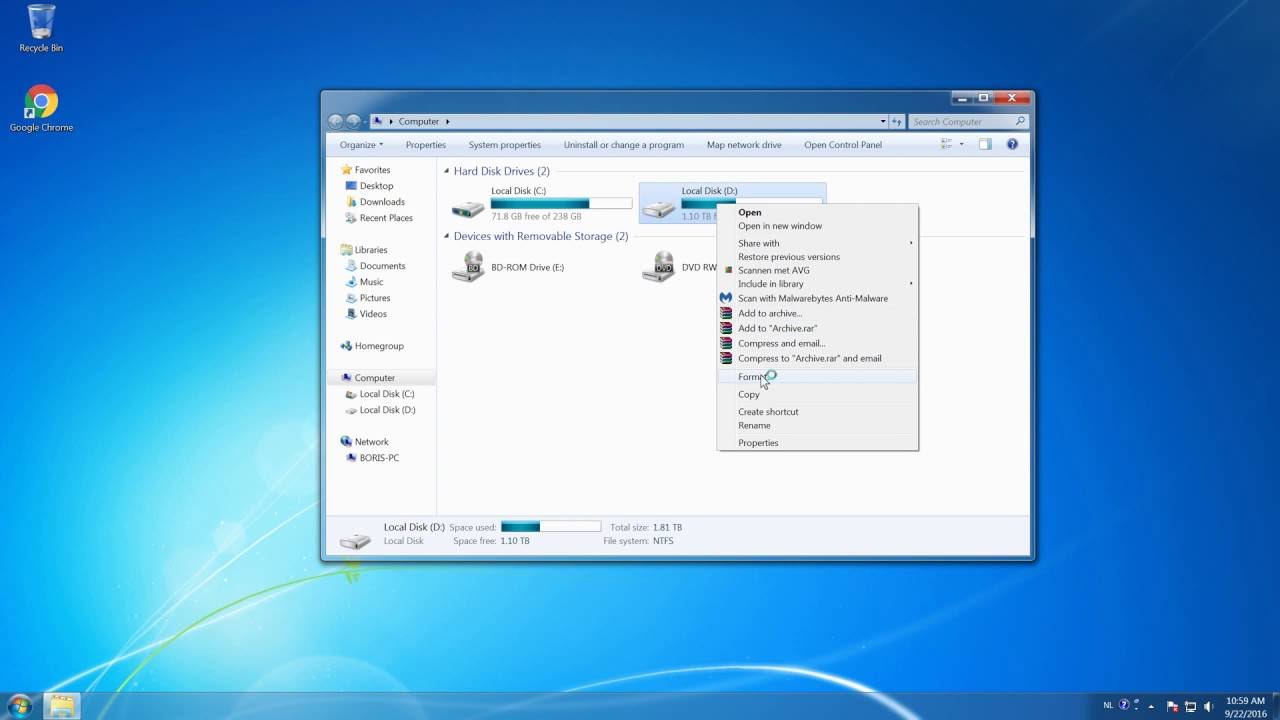1280x720 pixels.
Task: Click the Show desktop strip on the taskbar
Action: pyautogui.click(x=1274, y=706)
